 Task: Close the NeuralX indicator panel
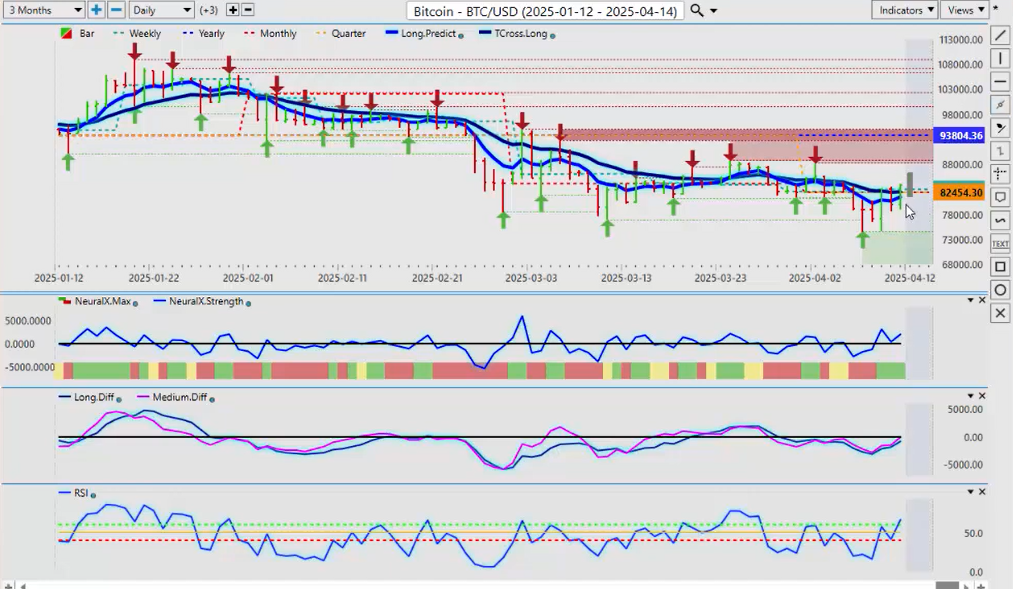(x=982, y=300)
